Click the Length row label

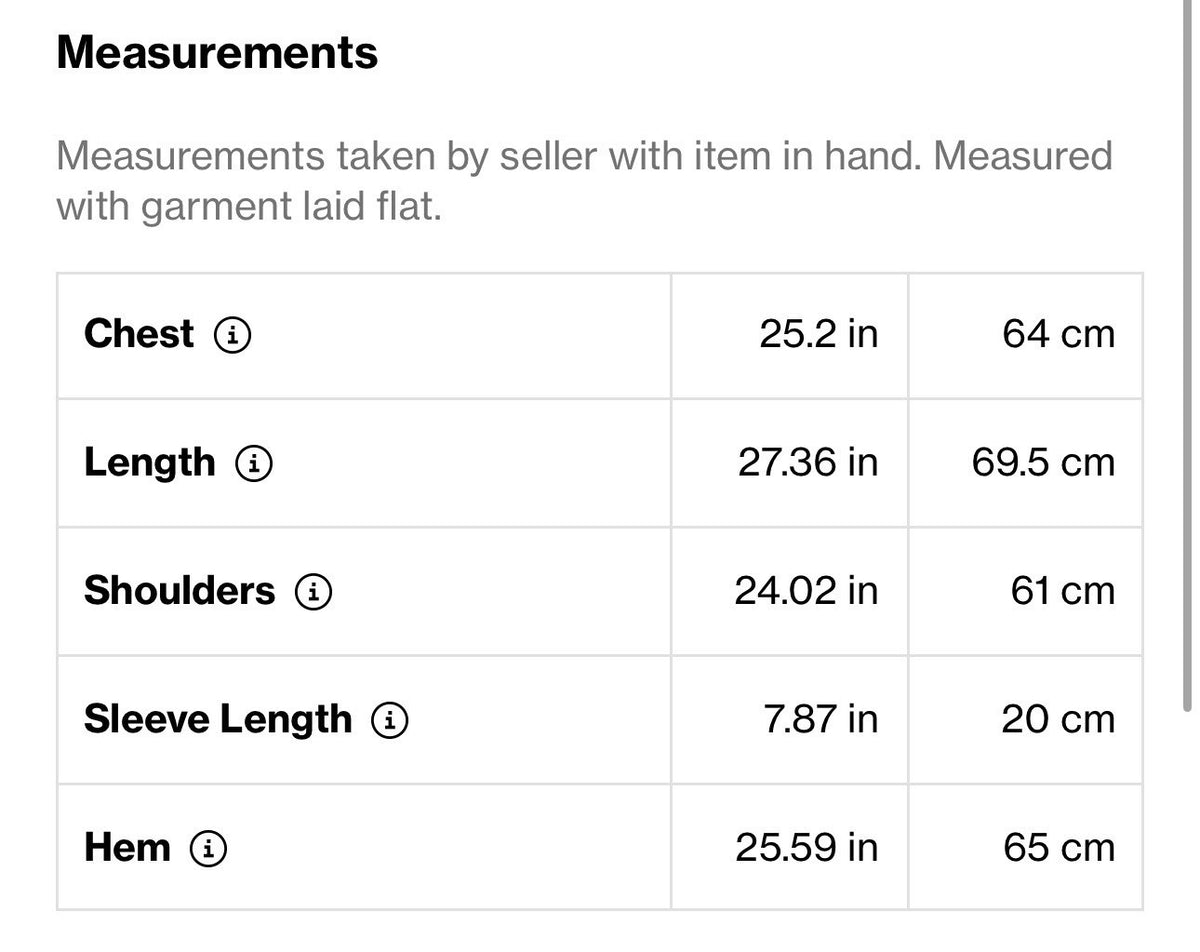pyautogui.click(x=149, y=463)
